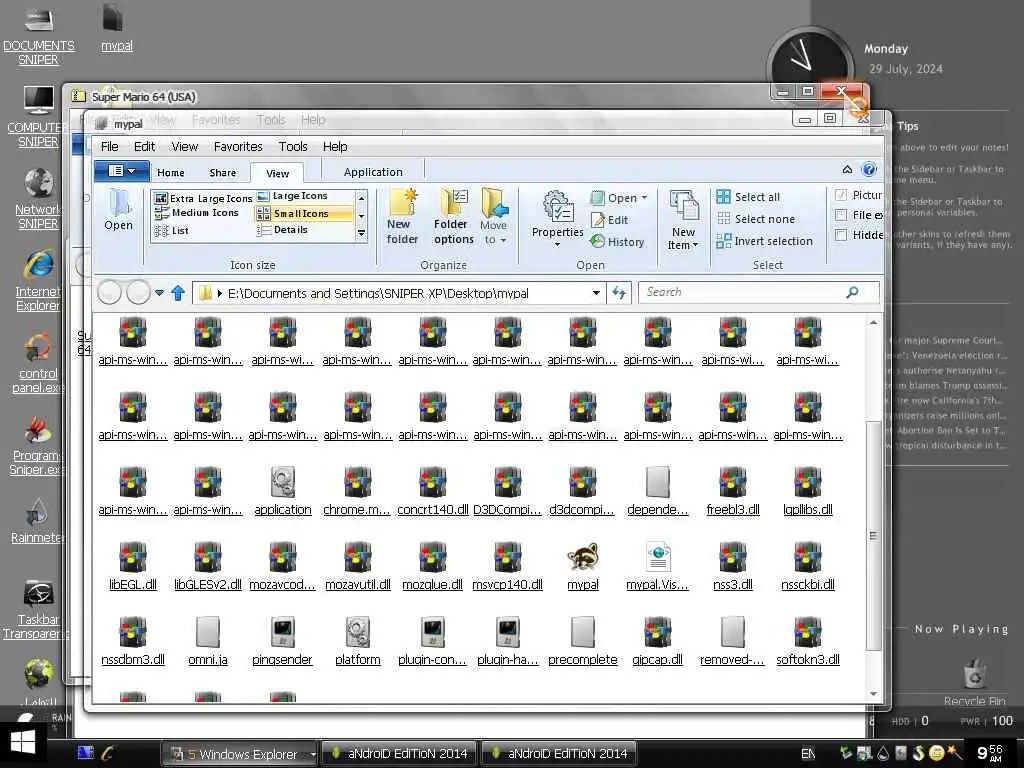Open the Rainmeter desktop shortcut
1024x768 pixels.
point(37,521)
